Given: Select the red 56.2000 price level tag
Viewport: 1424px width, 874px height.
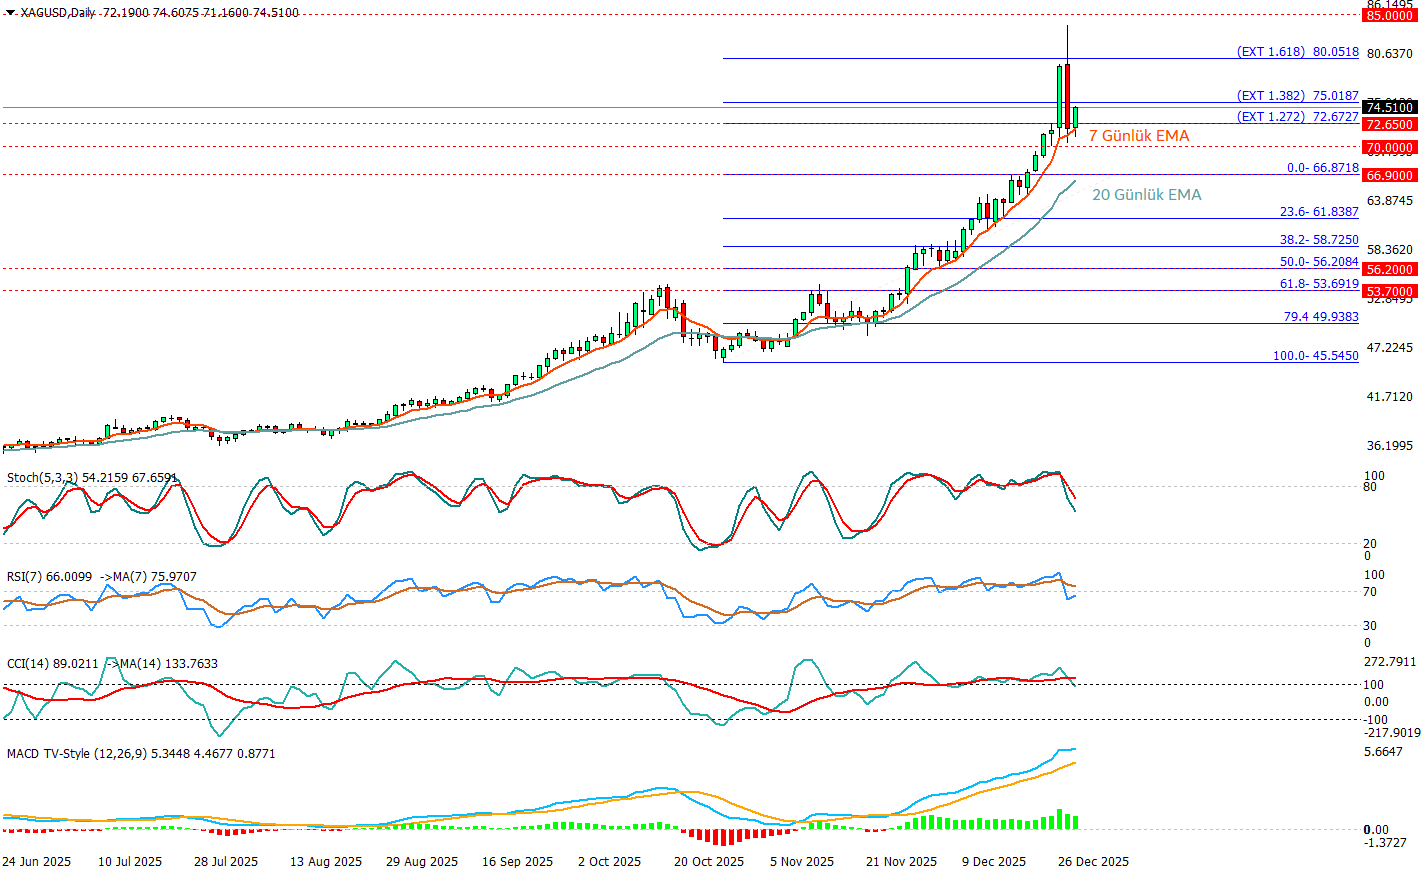Looking at the screenshot, I should pos(1390,269).
